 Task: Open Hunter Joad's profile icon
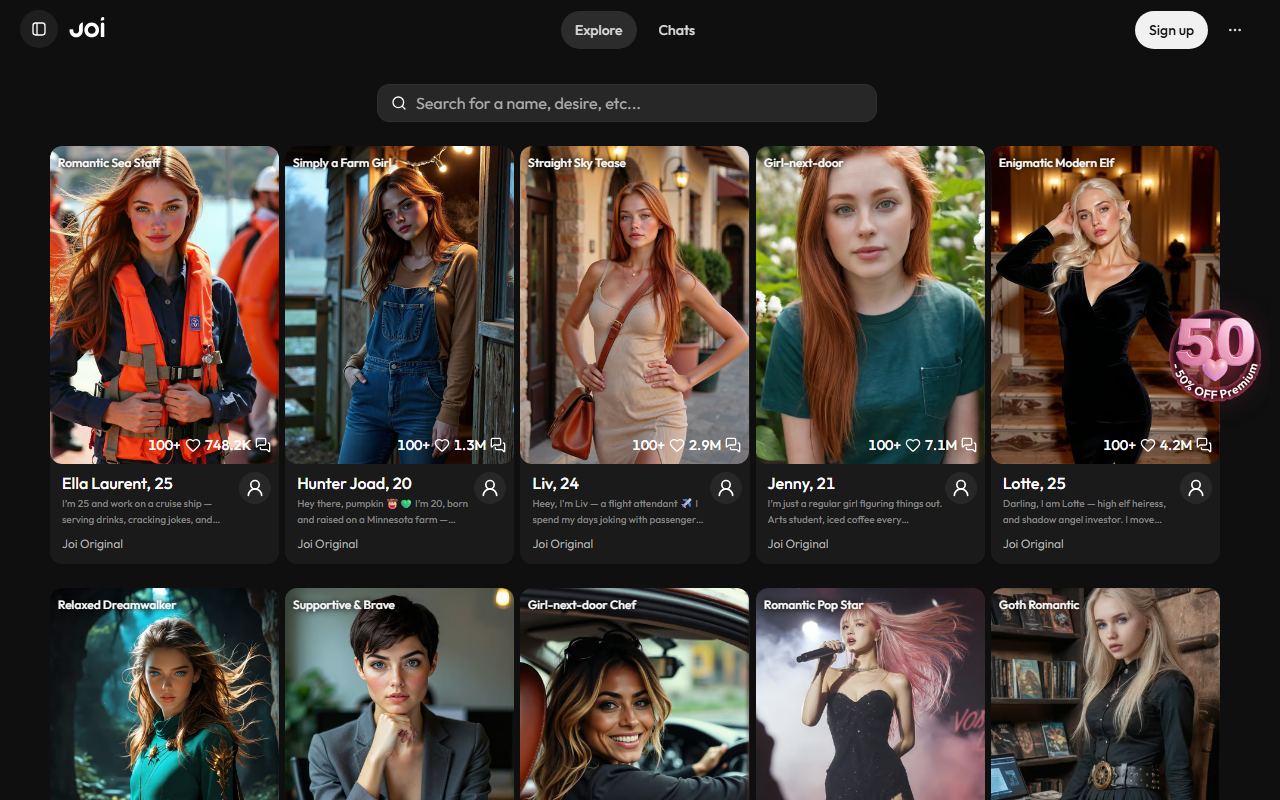click(490, 488)
